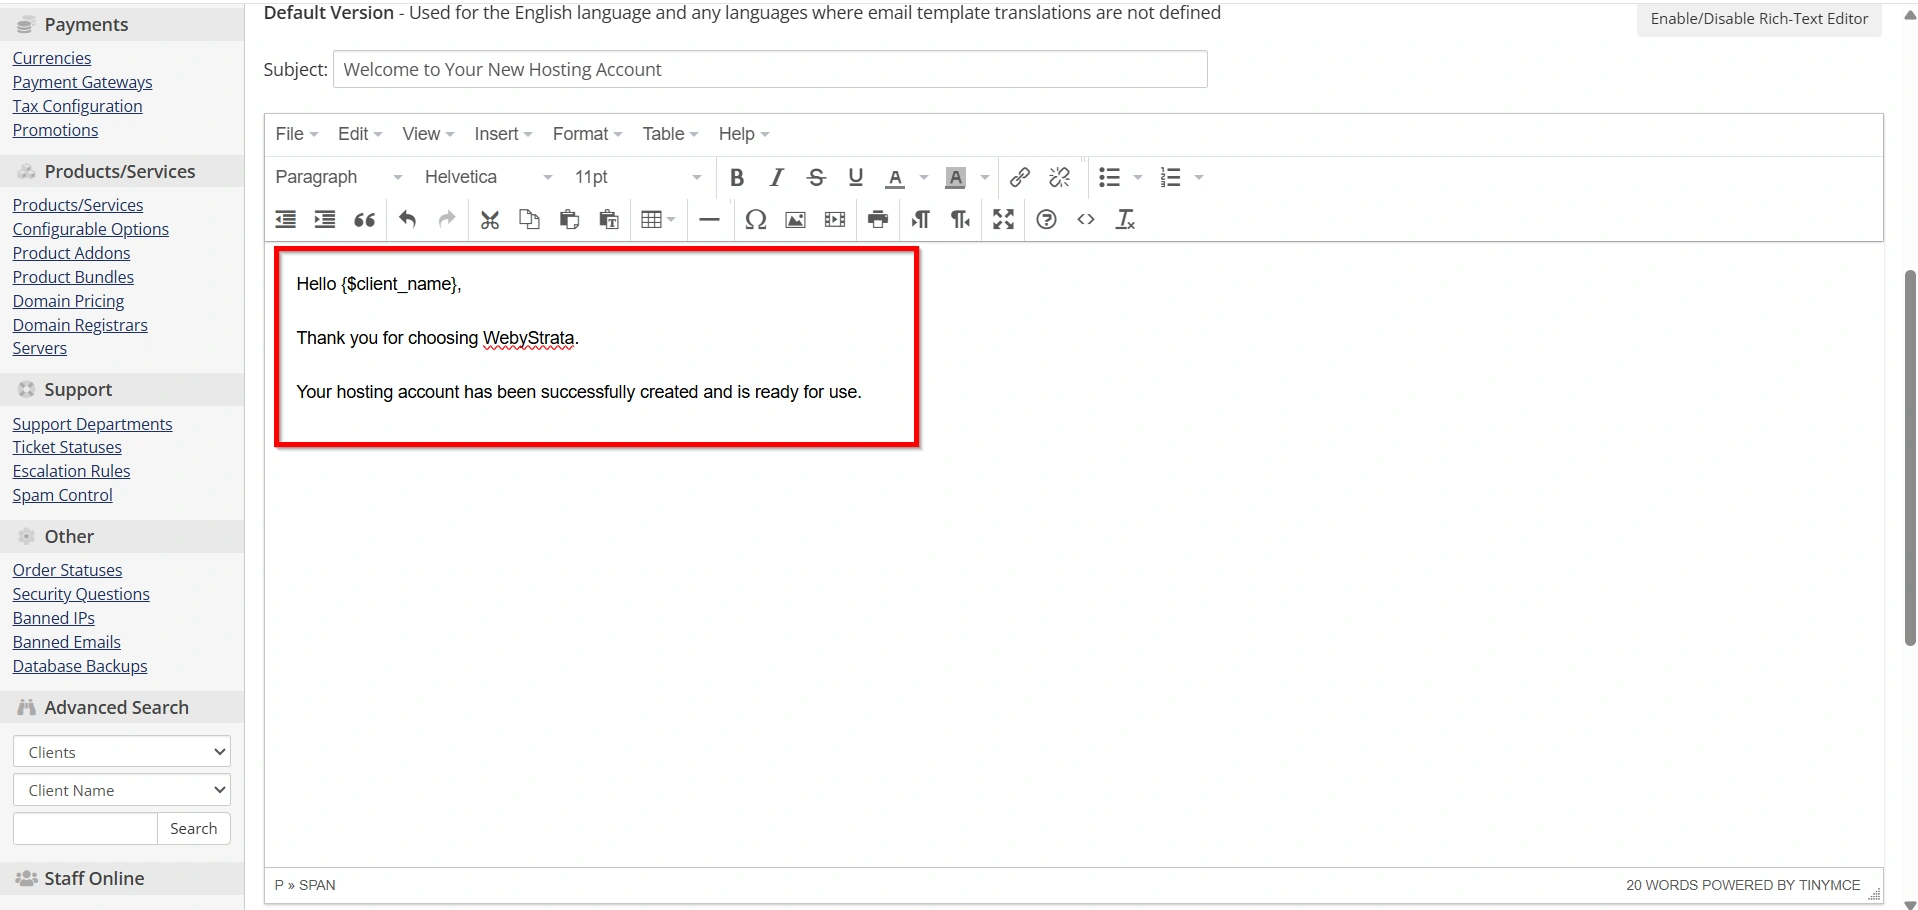The height and width of the screenshot is (910, 1918).
Task: Click the paste as text icon
Action: pyautogui.click(x=609, y=220)
